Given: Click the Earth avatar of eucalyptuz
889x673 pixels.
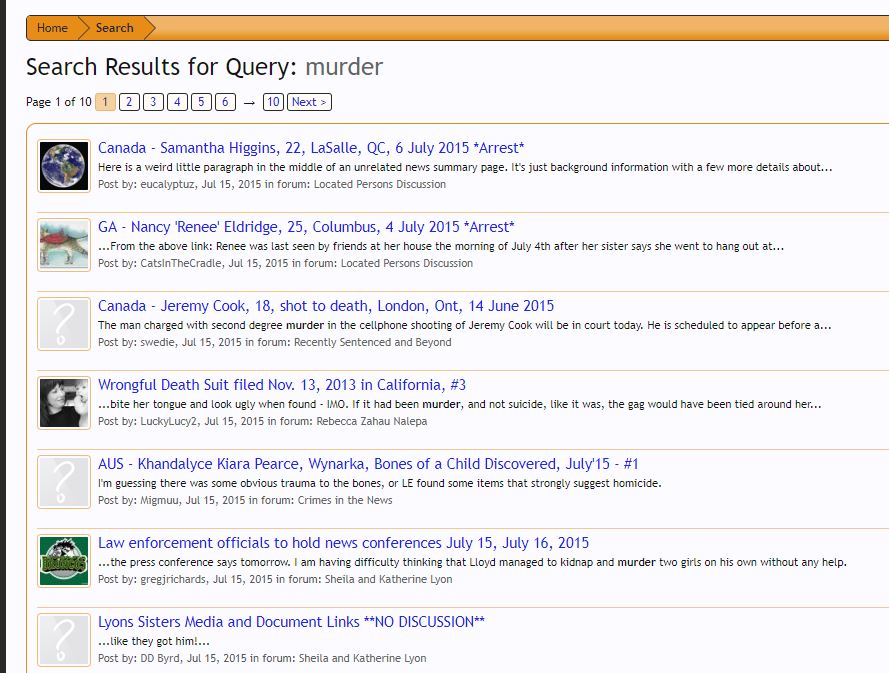Looking at the screenshot, I should pos(64,166).
